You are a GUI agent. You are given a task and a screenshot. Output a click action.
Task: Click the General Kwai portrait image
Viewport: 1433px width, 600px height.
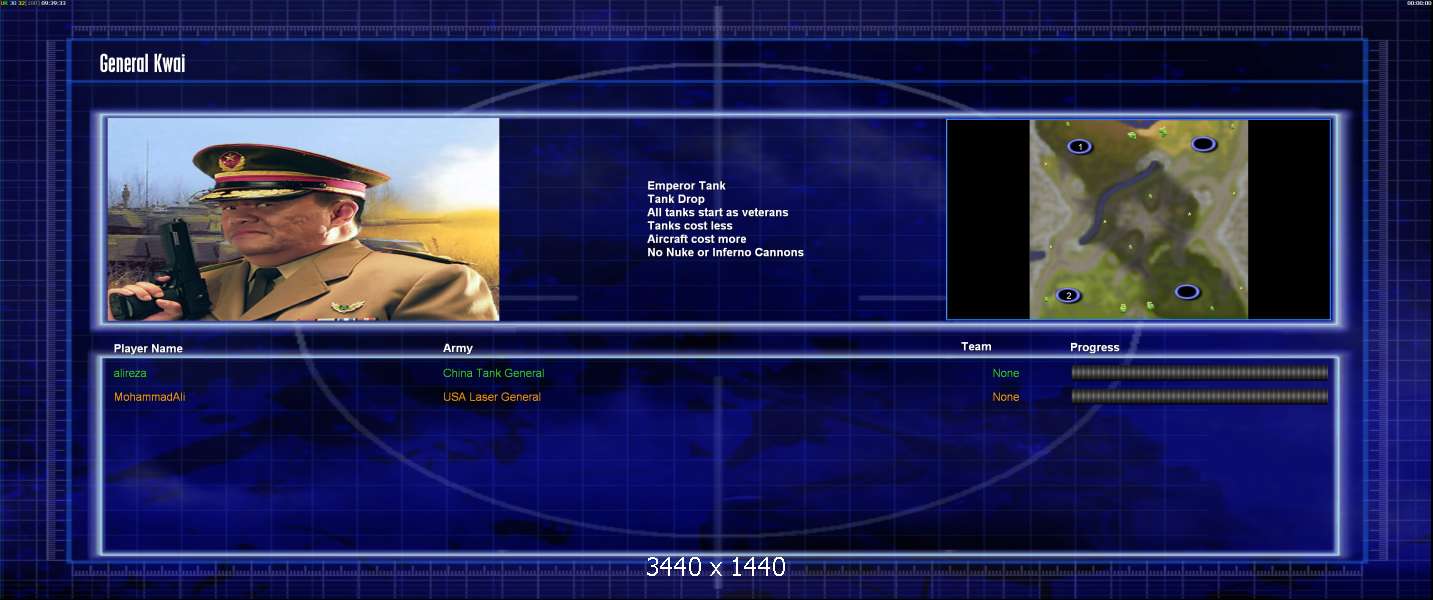[x=303, y=219]
